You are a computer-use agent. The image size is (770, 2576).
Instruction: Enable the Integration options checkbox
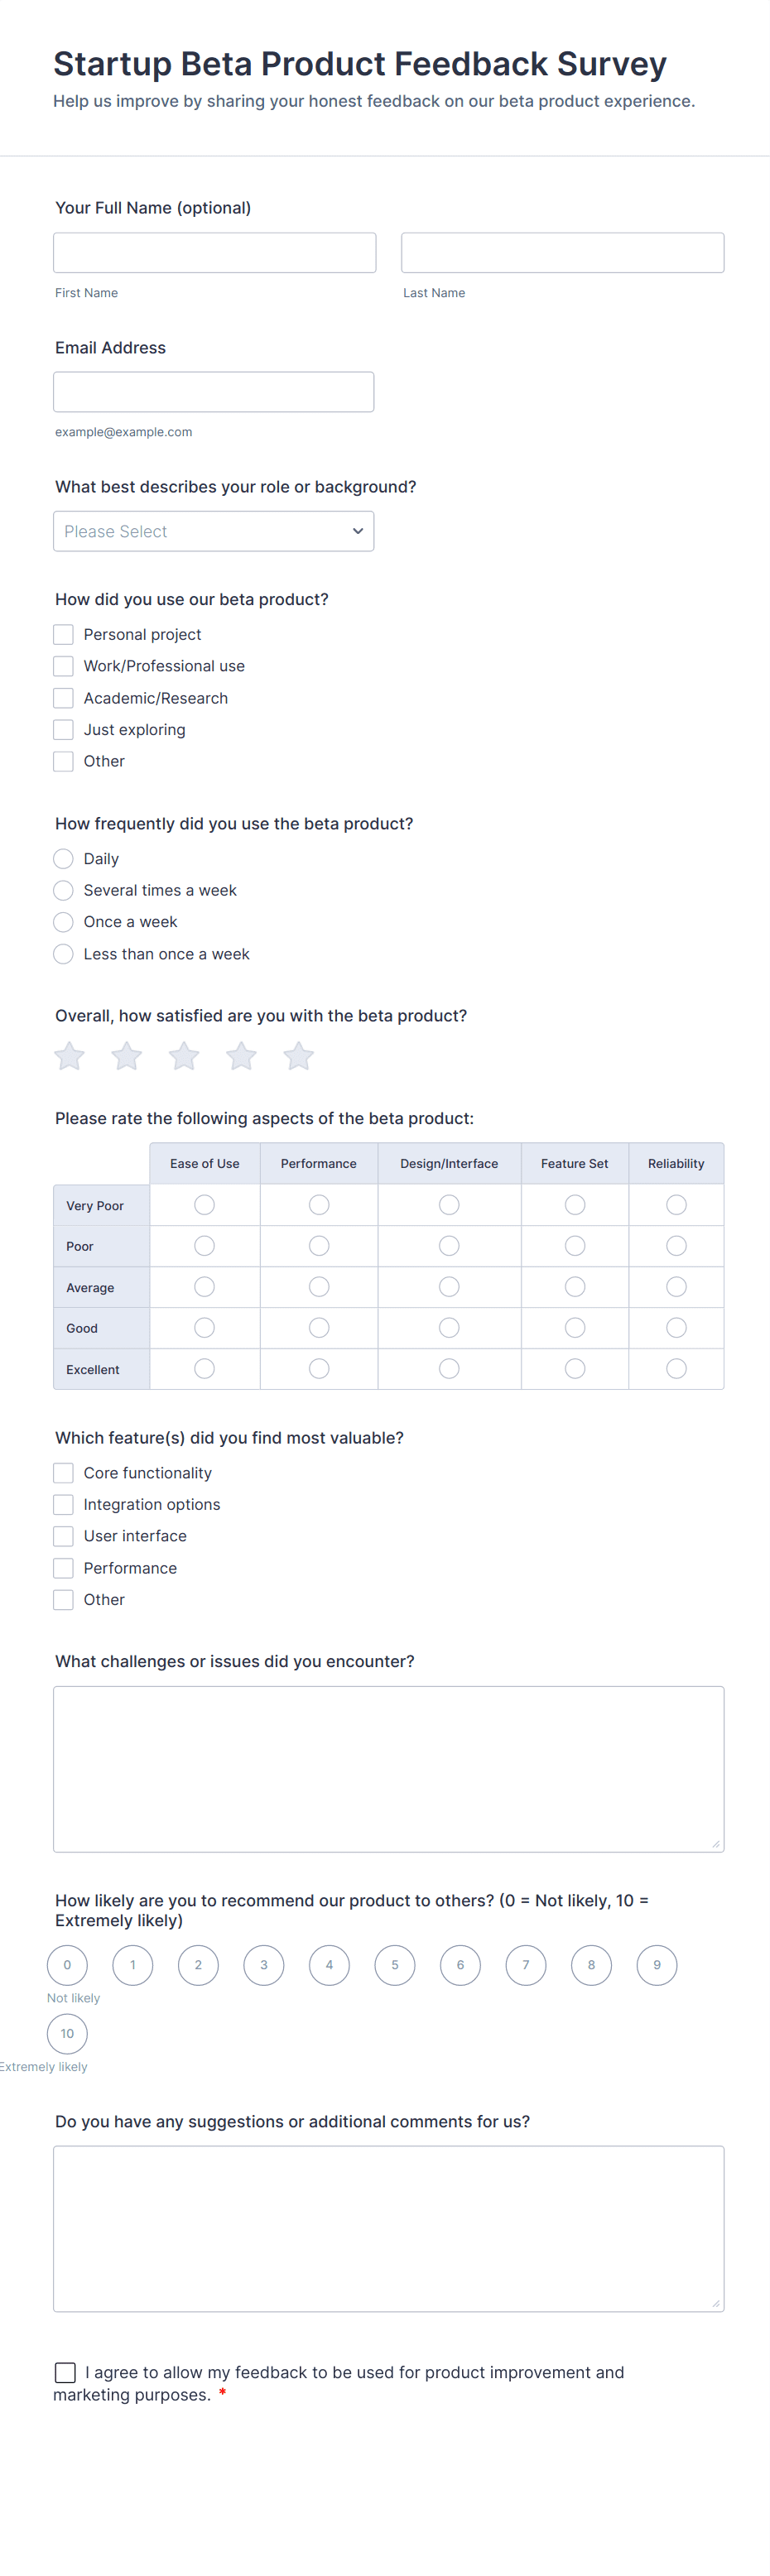64,1505
